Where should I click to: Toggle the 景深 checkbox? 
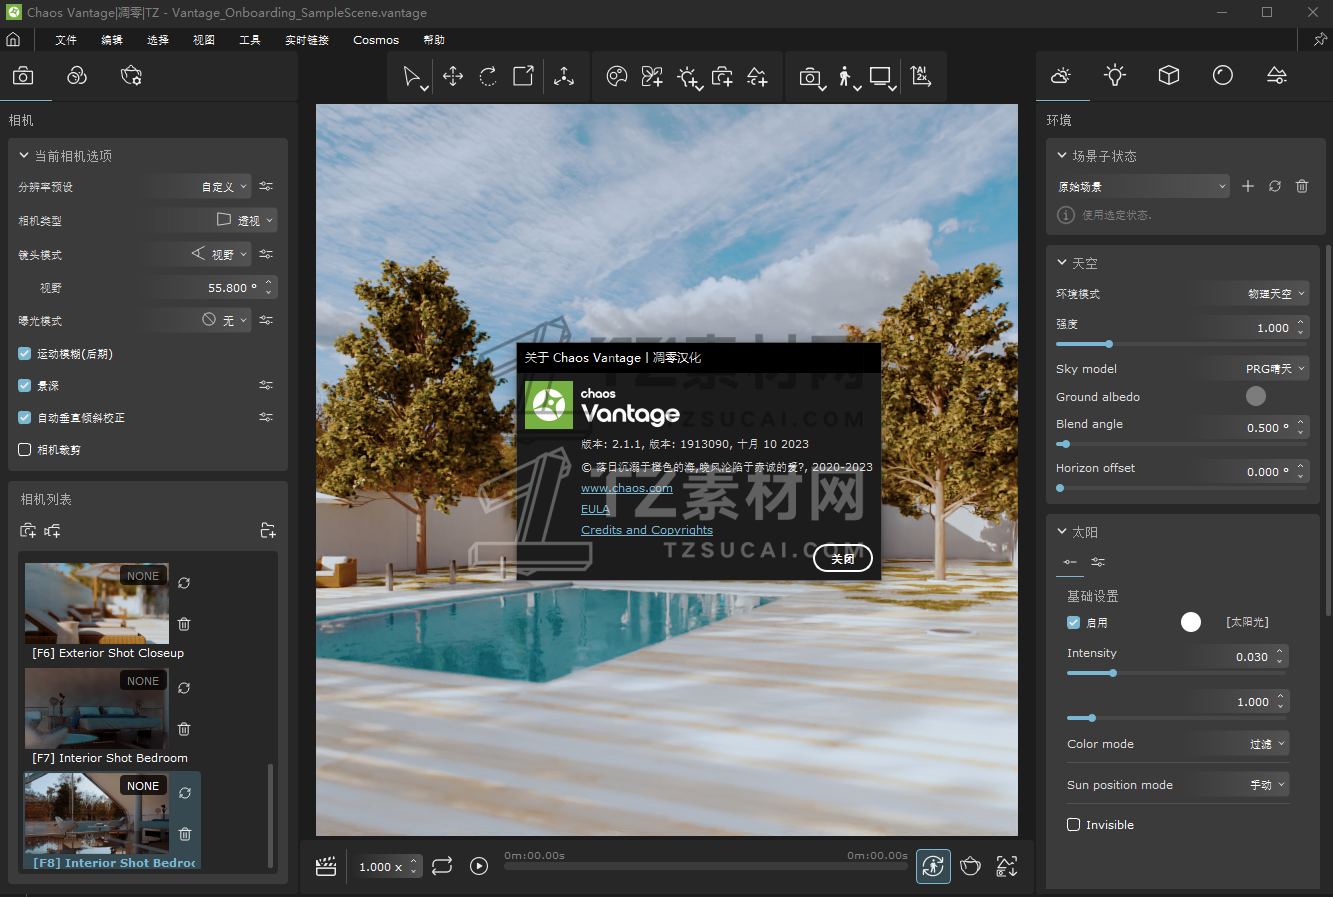click(x=25, y=385)
